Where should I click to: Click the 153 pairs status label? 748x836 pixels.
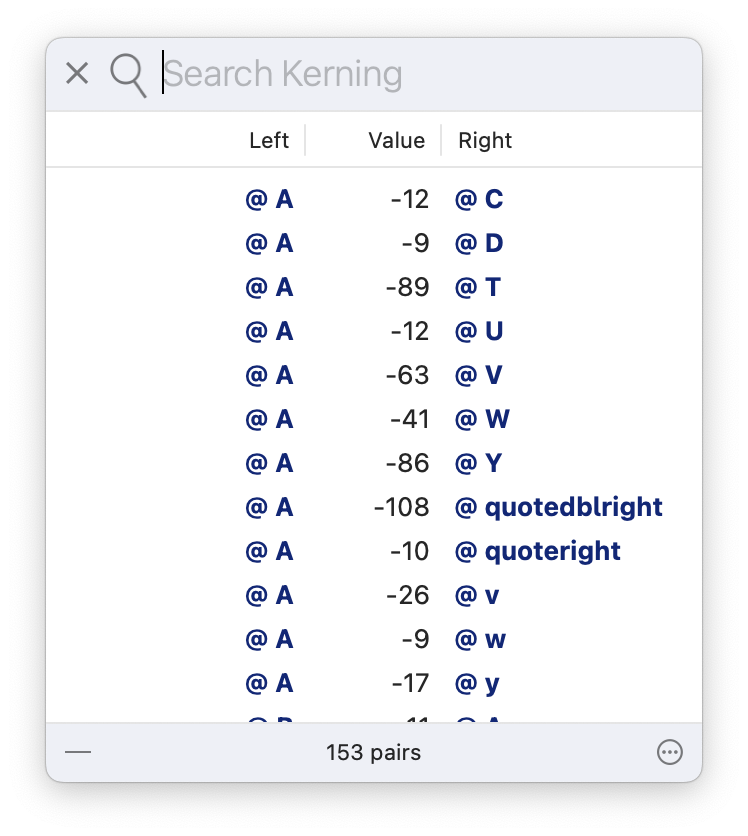(x=374, y=751)
